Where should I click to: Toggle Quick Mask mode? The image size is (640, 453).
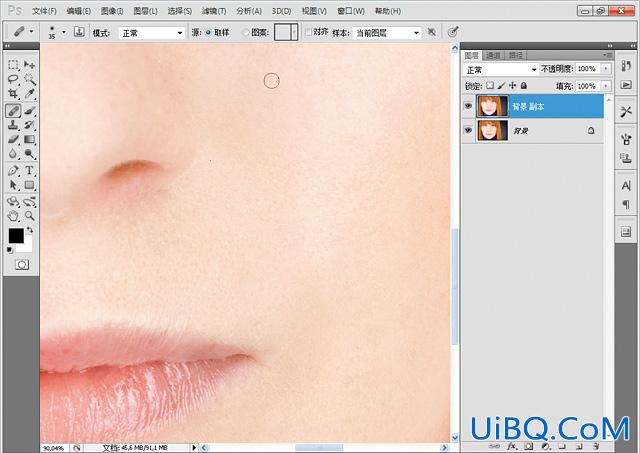click(22, 265)
